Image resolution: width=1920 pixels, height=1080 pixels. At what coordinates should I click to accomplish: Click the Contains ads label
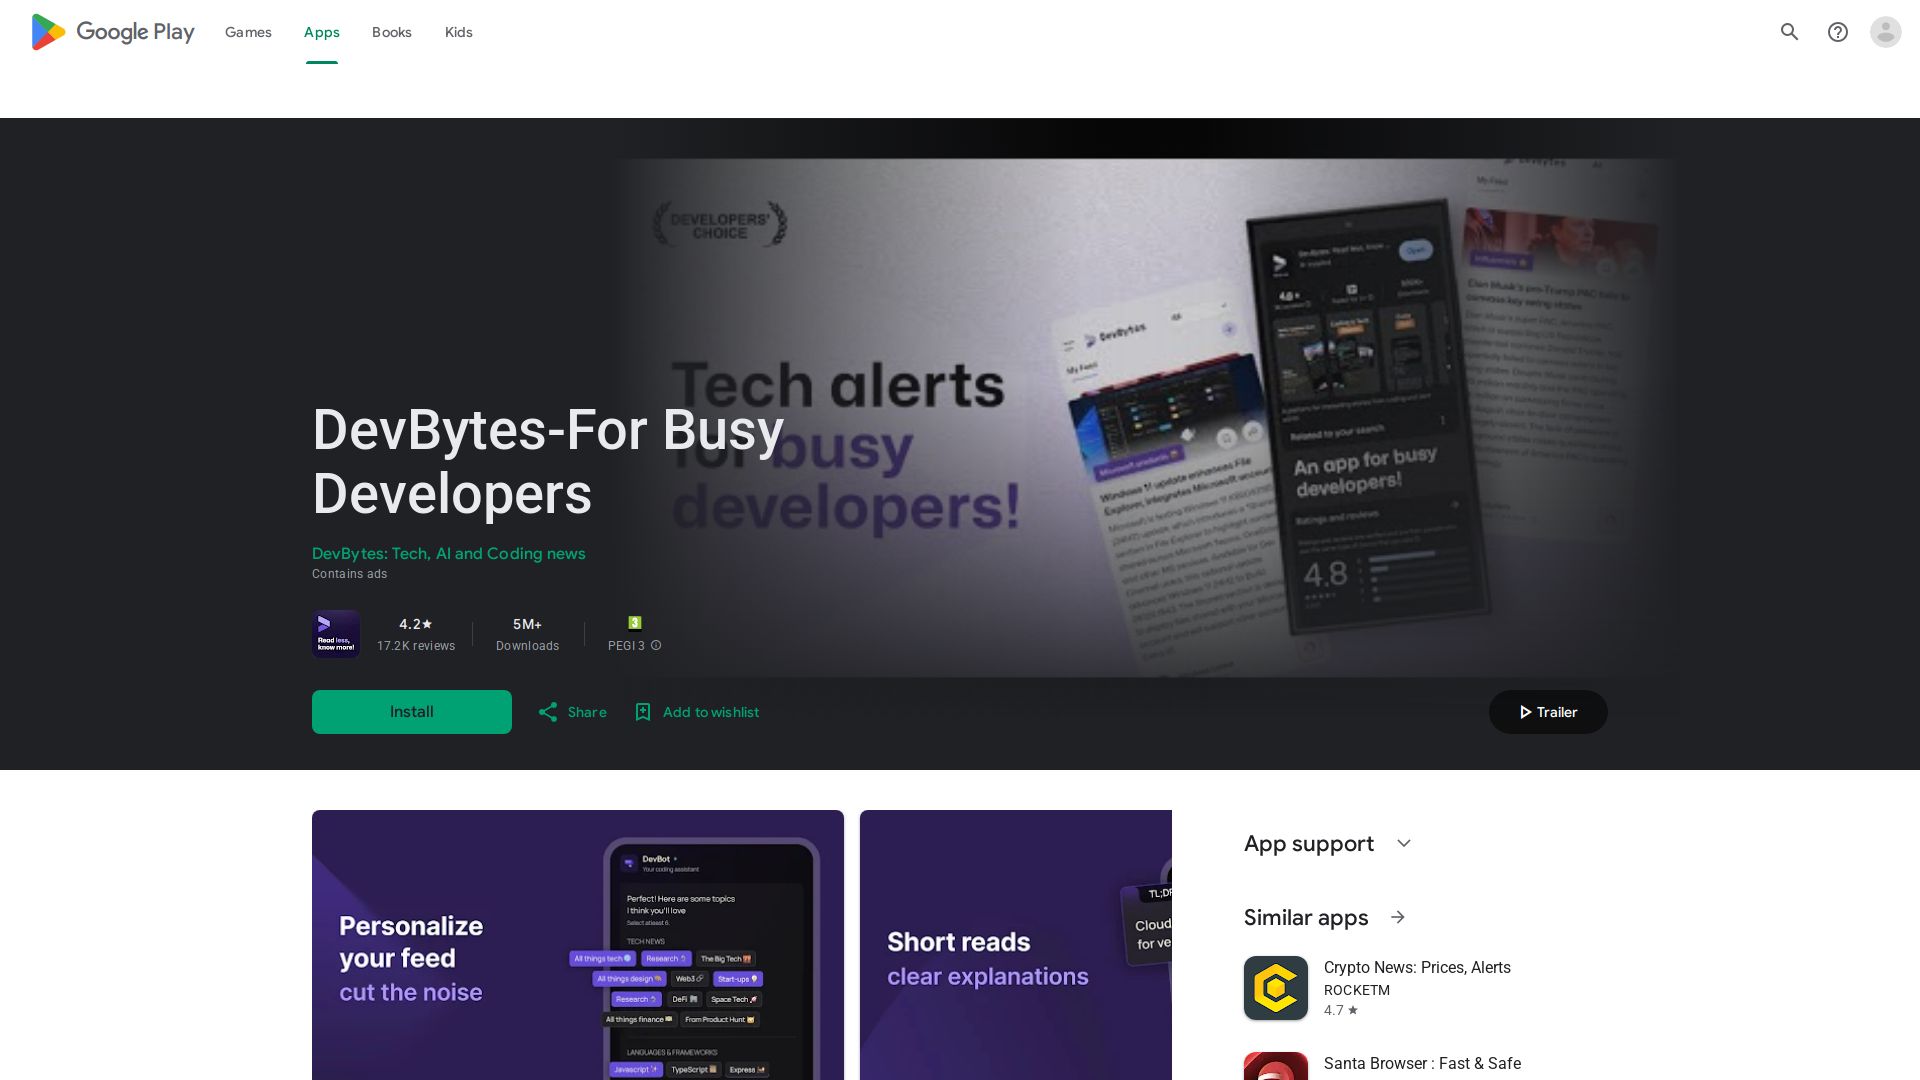(349, 574)
